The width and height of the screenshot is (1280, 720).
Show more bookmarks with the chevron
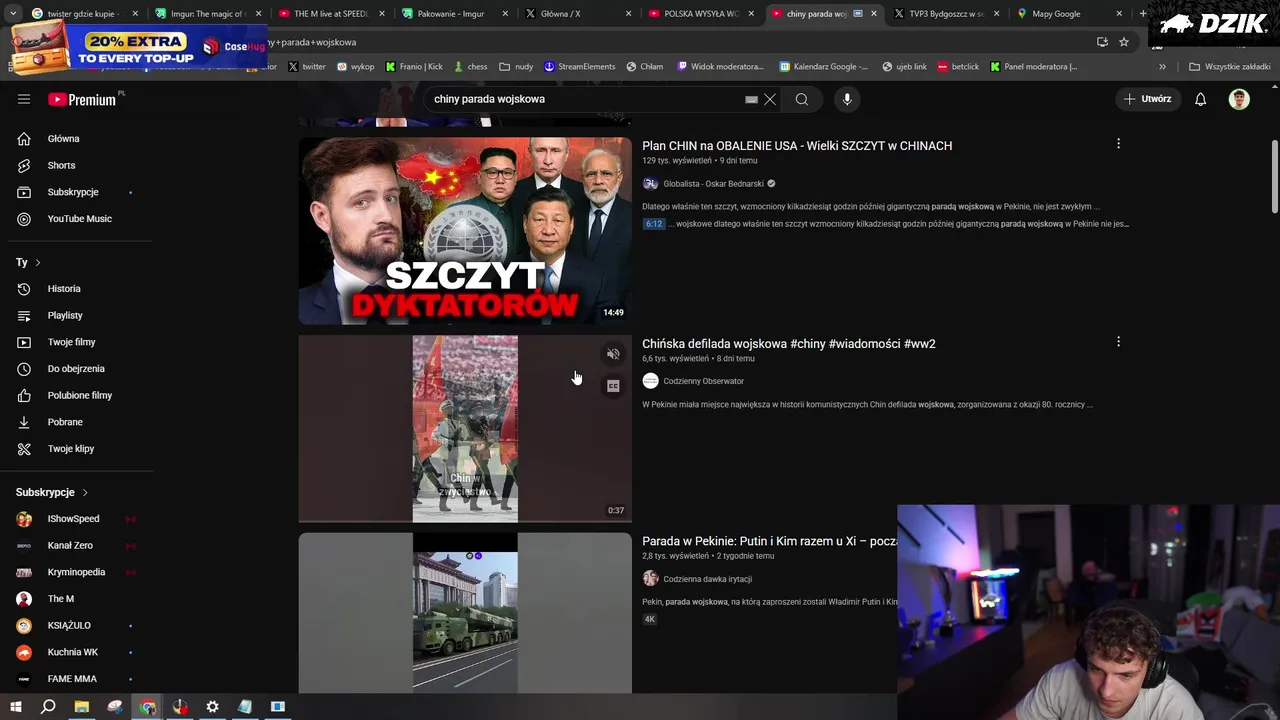tap(1162, 66)
